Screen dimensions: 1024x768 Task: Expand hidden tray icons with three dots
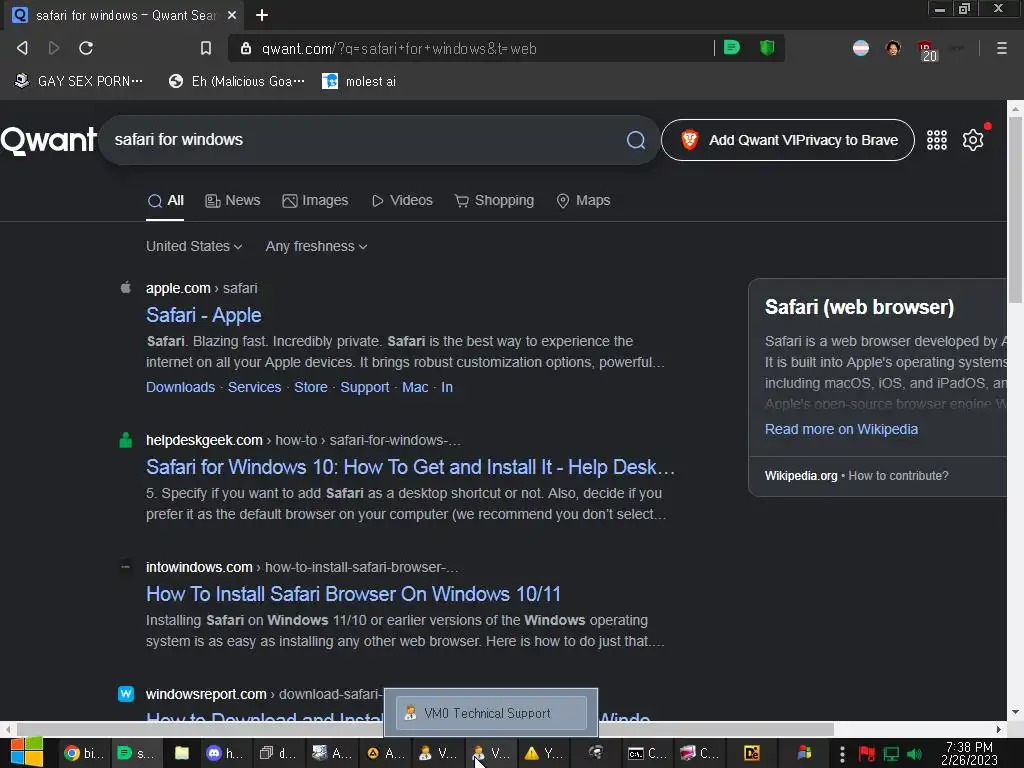click(842, 754)
